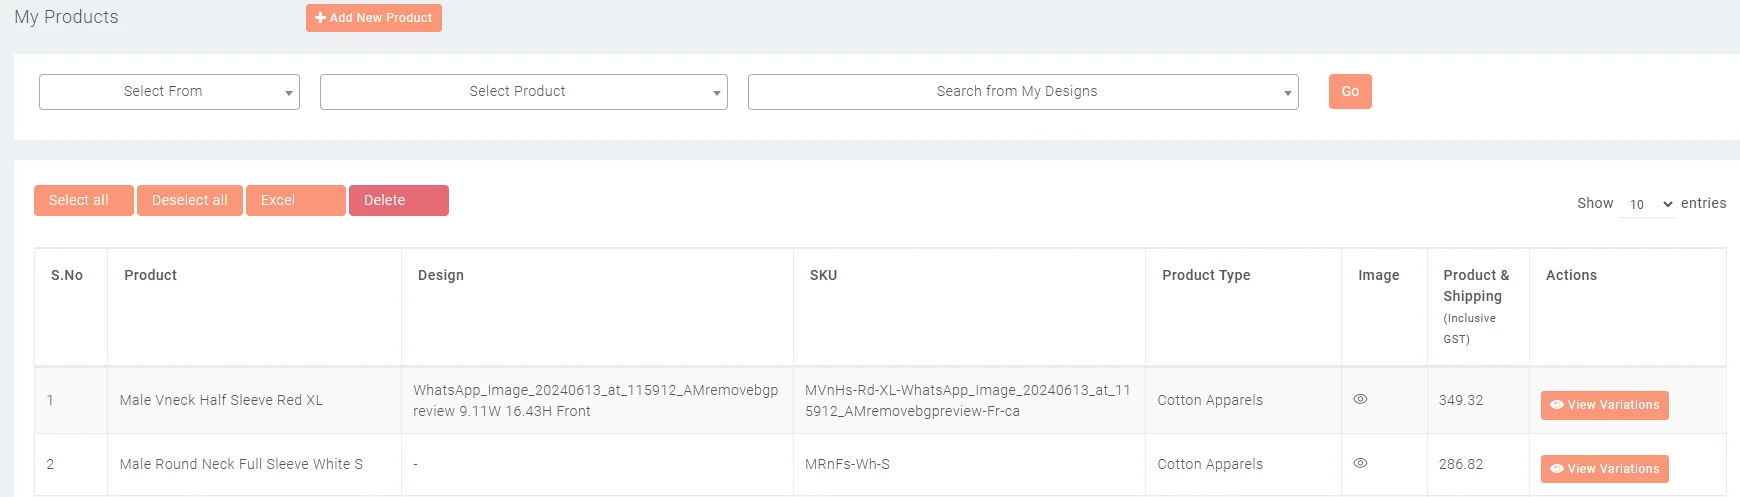View image eye icon for White S product

click(x=1360, y=463)
